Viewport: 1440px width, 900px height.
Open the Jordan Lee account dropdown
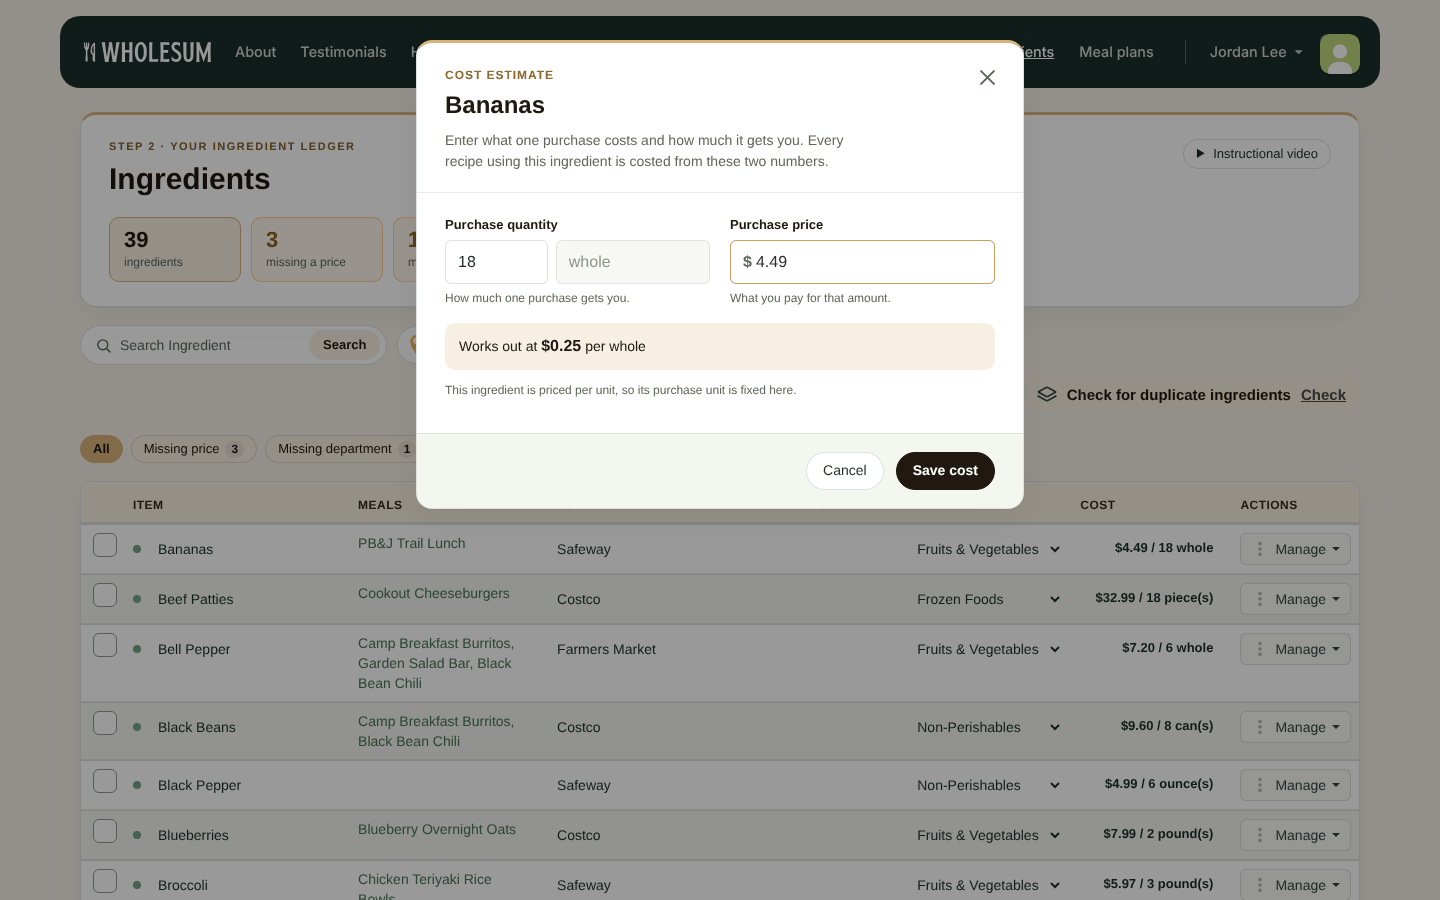point(1256,52)
